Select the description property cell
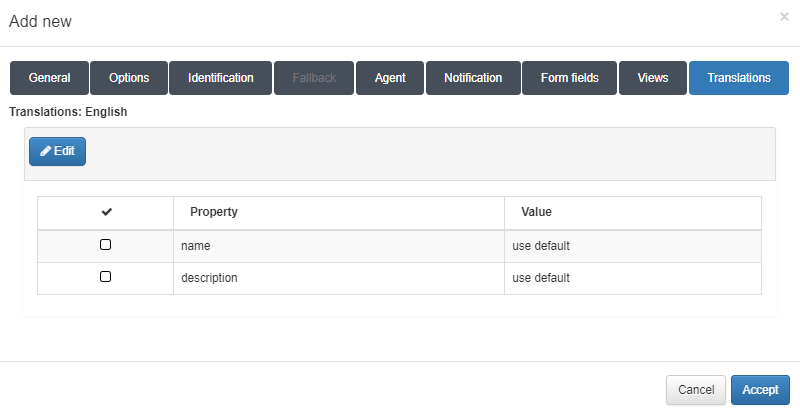 [x=209, y=278]
